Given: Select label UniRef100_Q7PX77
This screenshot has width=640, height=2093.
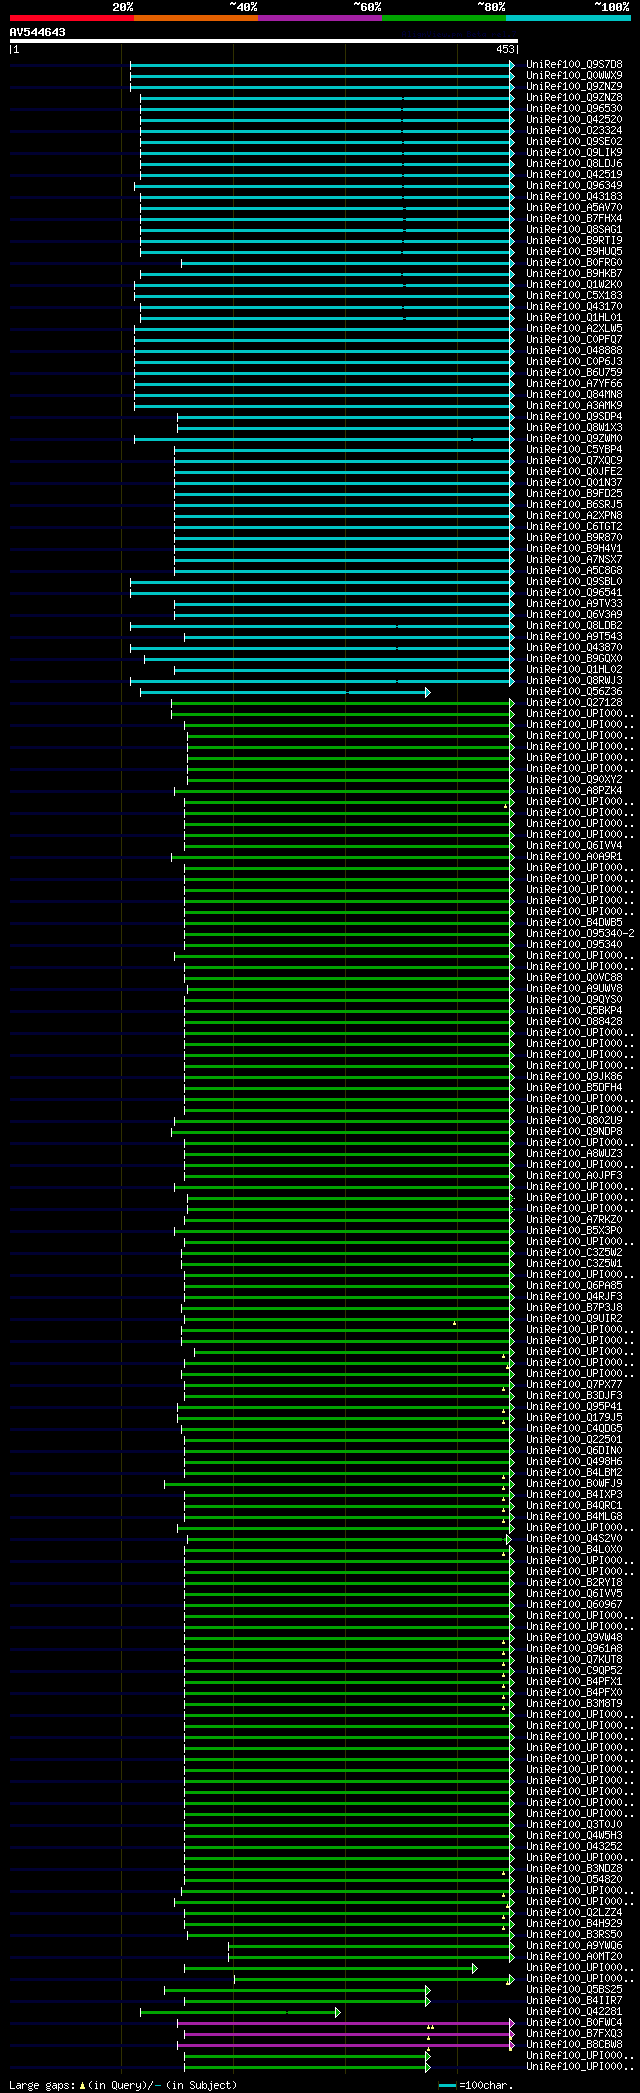Looking at the screenshot, I should tap(574, 1385).
